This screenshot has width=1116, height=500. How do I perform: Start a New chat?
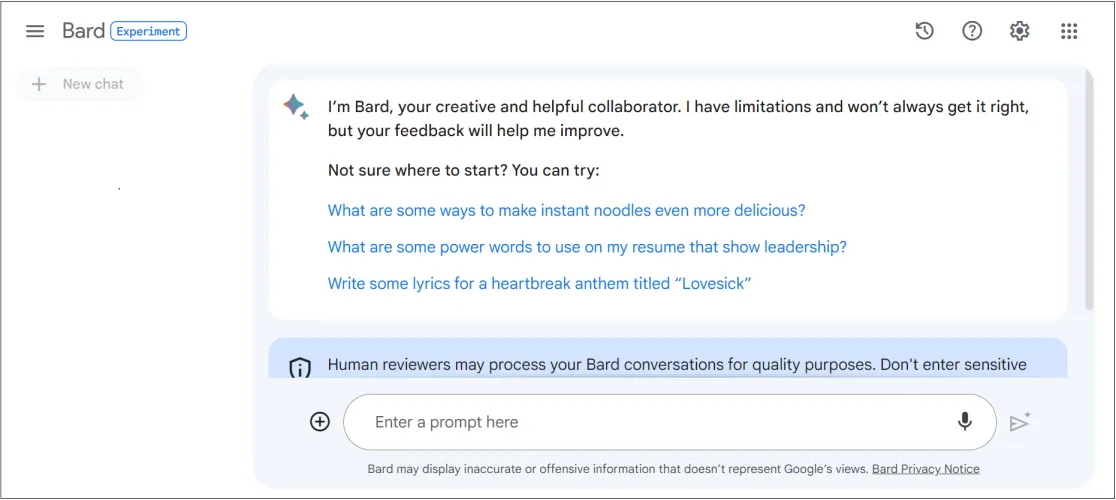click(x=79, y=84)
